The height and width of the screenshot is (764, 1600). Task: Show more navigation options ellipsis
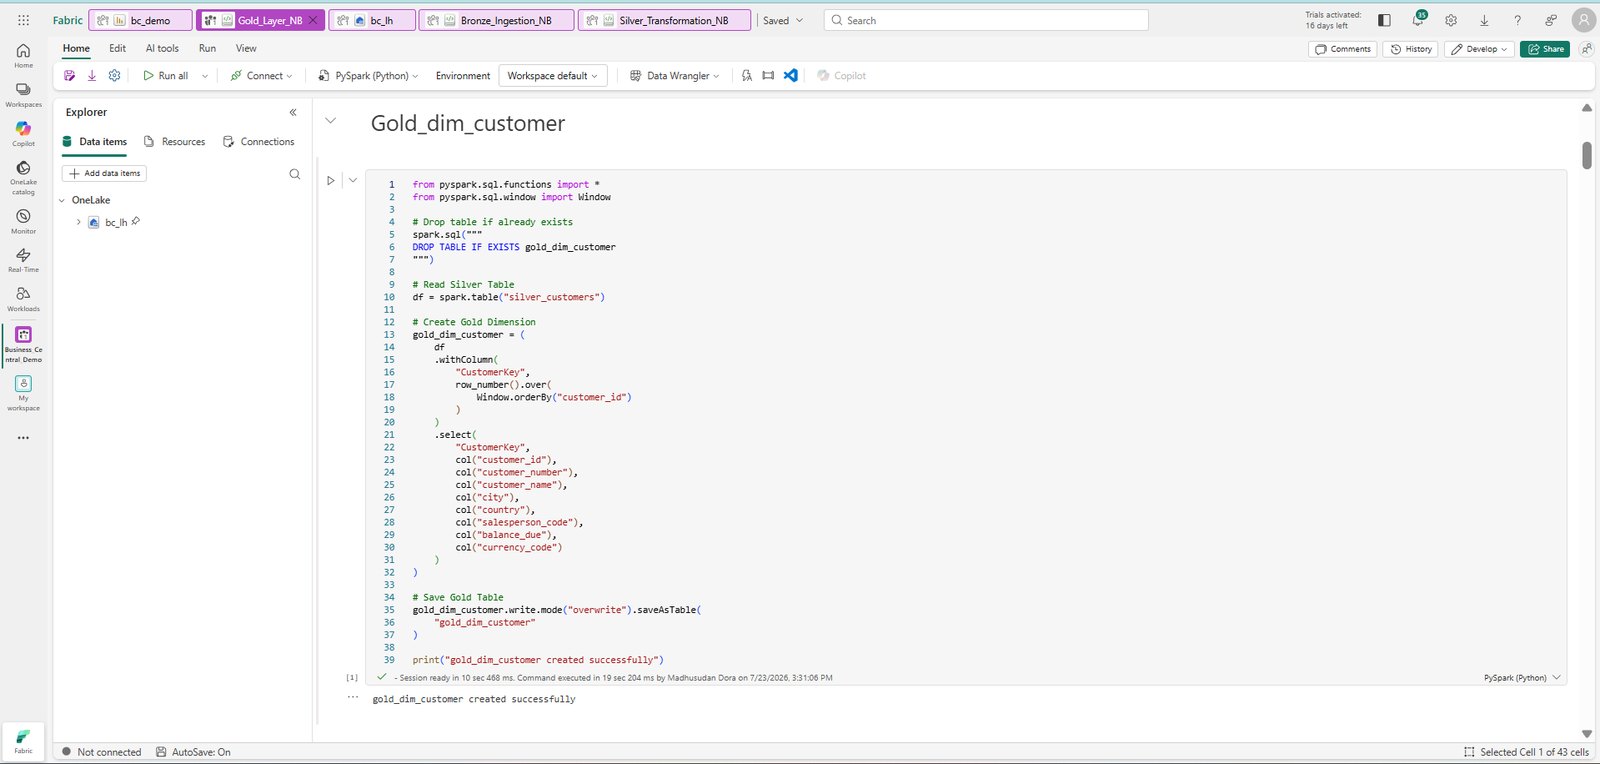pos(23,437)
